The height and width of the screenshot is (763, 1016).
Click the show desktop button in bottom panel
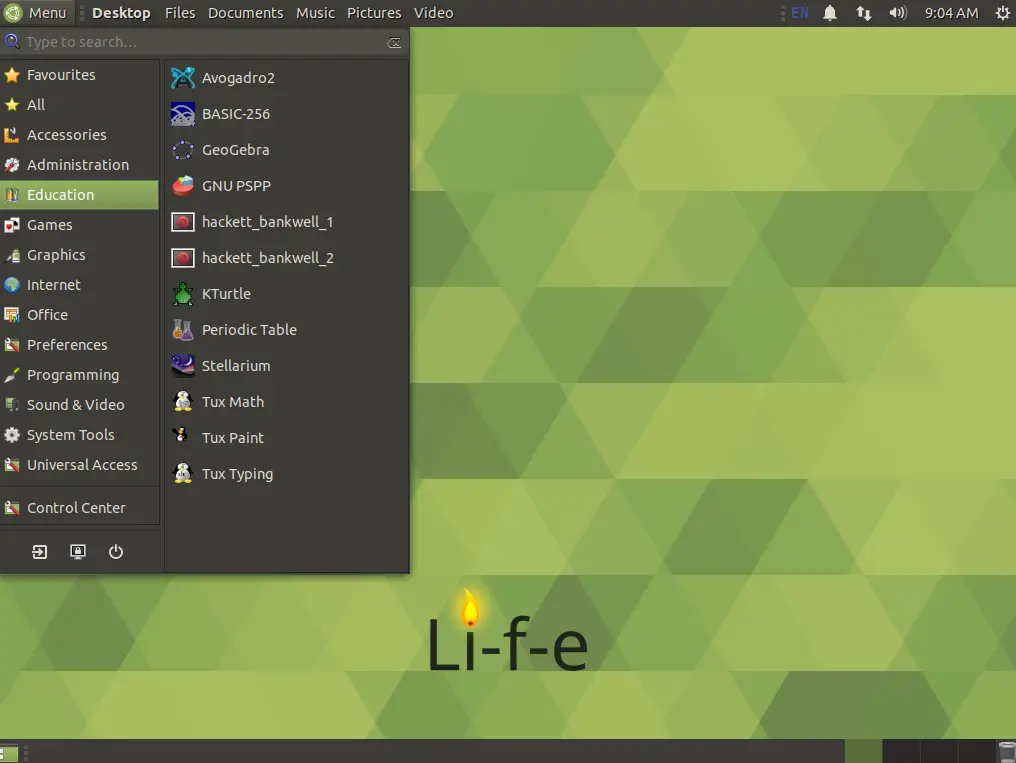click(x=9, y=753)
